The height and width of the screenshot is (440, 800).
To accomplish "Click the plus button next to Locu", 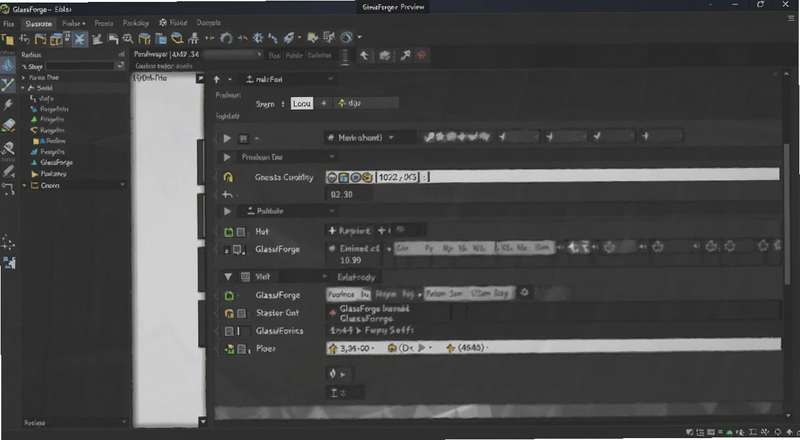I will pyautogui.click(x=323, y=104).
